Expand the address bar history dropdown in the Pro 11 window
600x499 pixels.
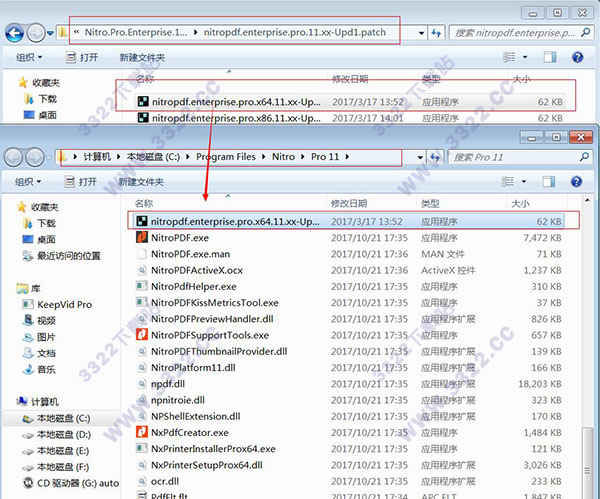pos(420,157)
